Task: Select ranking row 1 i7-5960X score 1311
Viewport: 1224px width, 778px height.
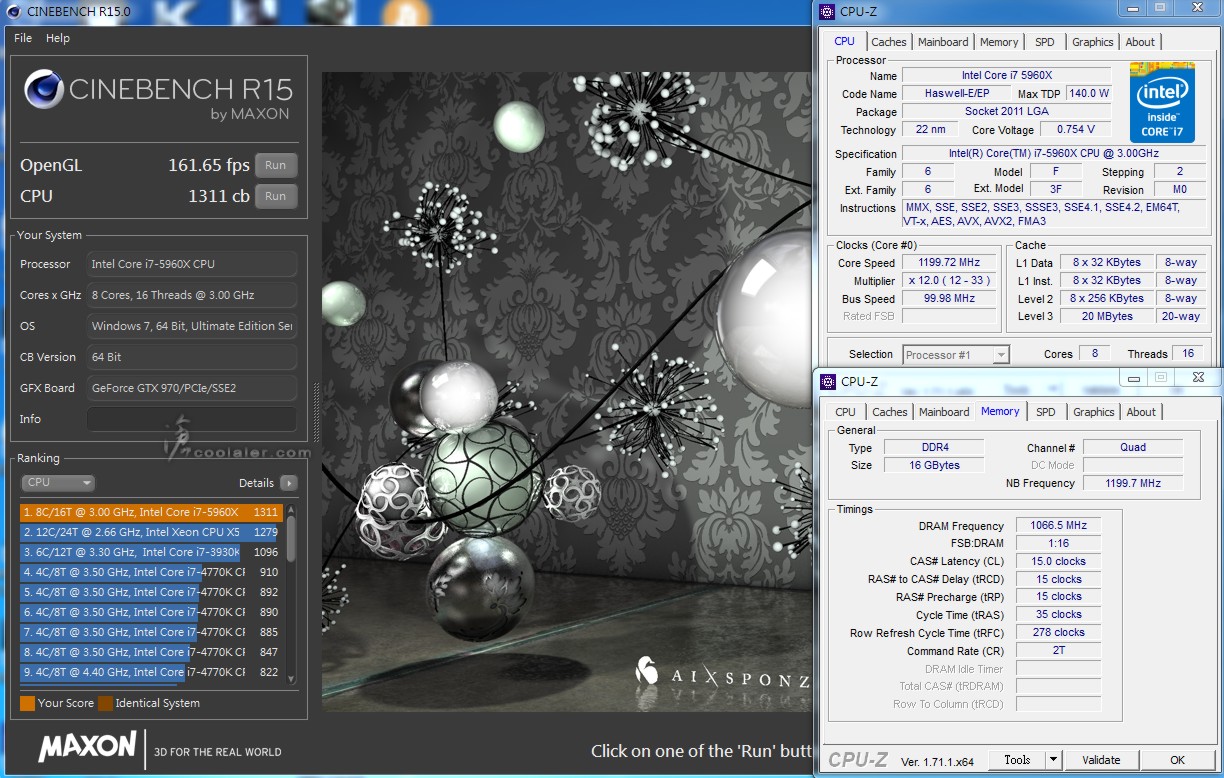Action: coord(152,512)
